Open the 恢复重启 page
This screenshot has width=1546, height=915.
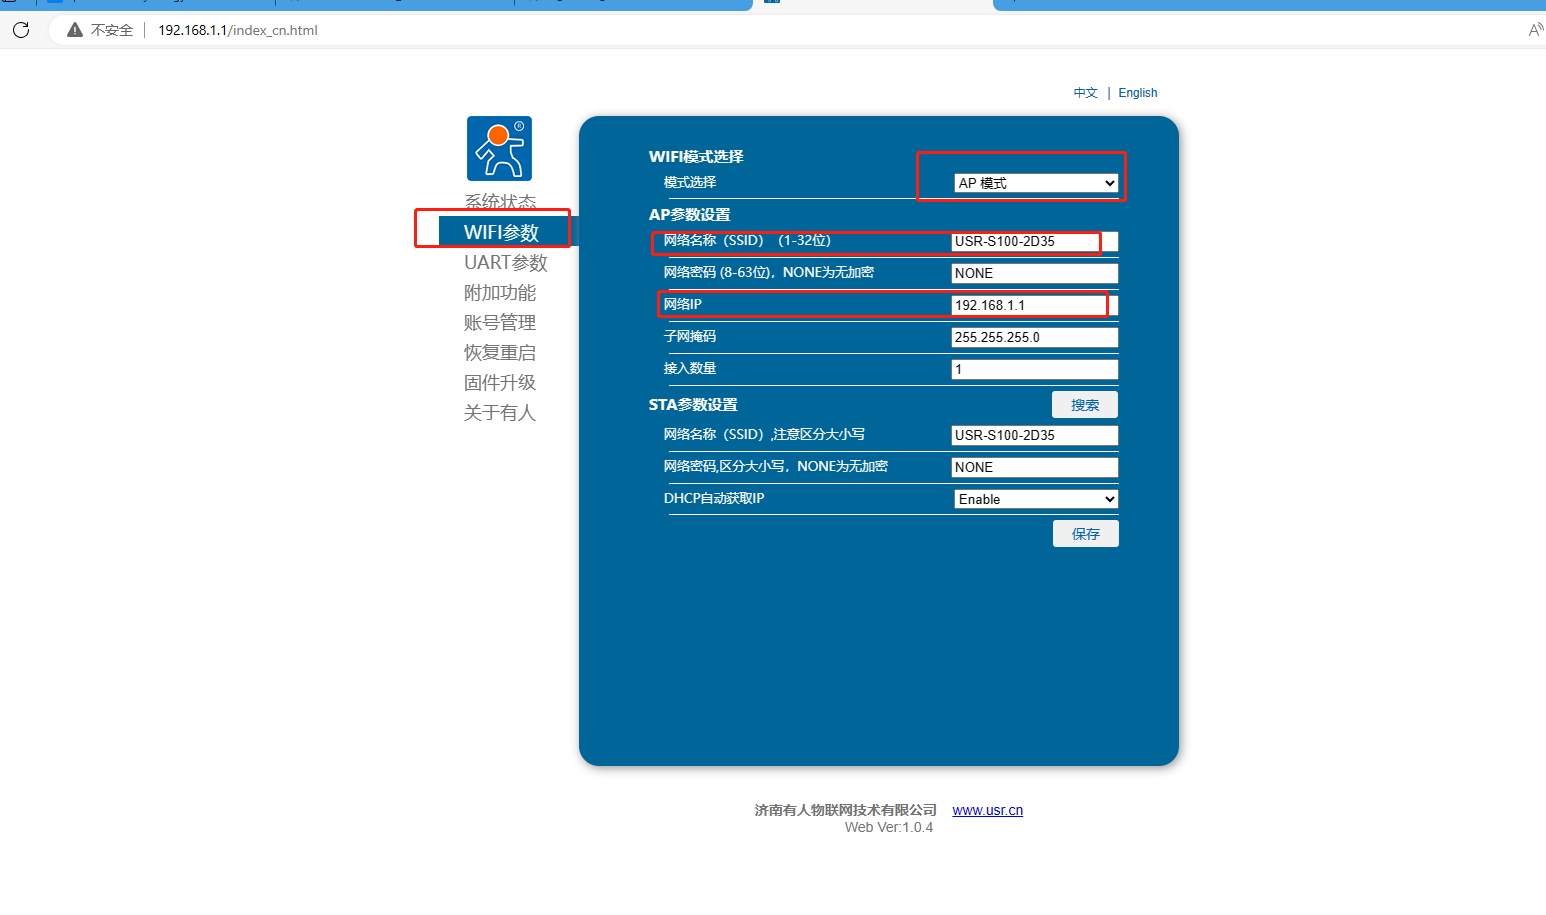pos(500,352)
